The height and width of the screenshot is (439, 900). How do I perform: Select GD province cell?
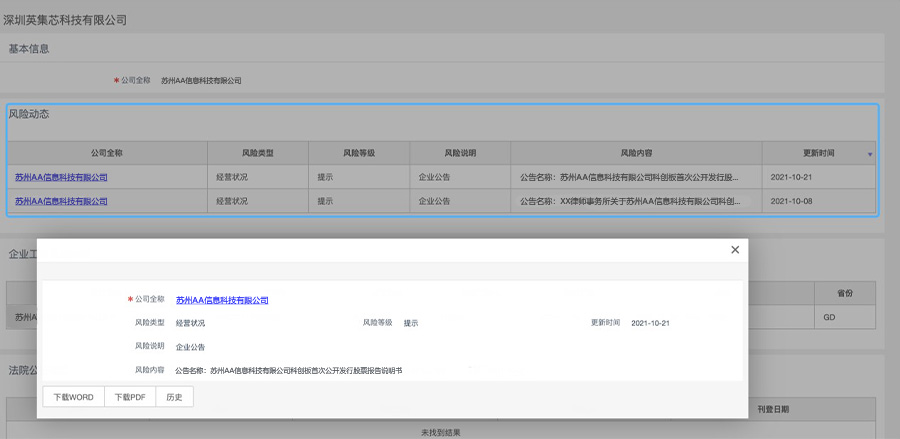844,317
